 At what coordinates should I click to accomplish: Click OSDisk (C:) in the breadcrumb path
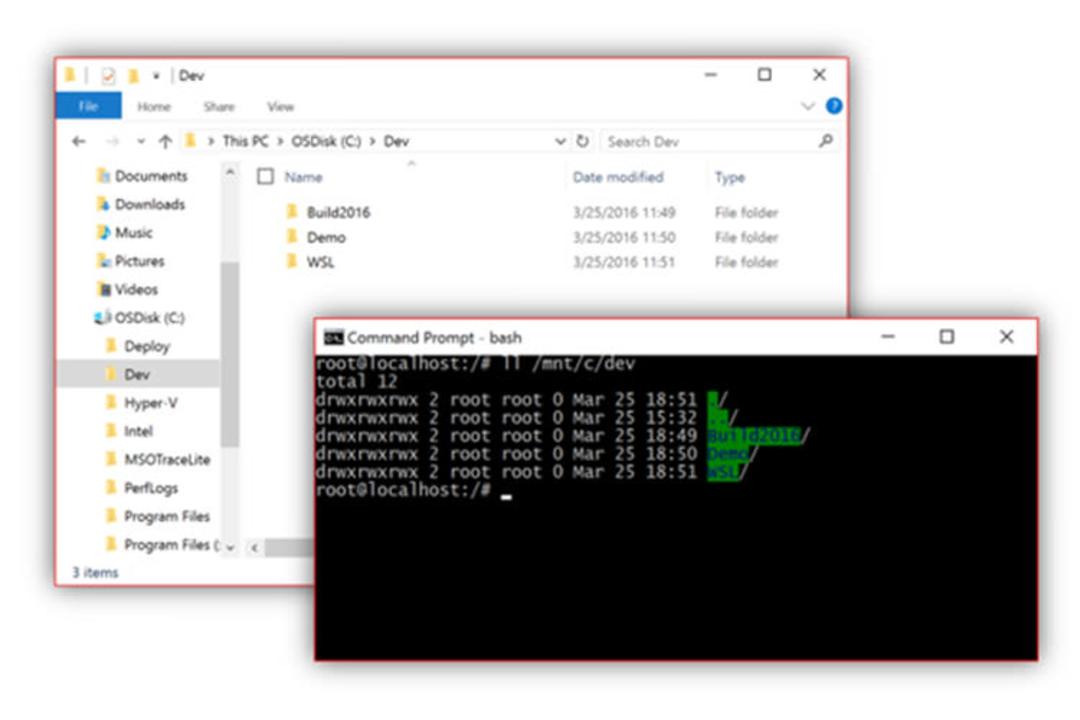326,141
